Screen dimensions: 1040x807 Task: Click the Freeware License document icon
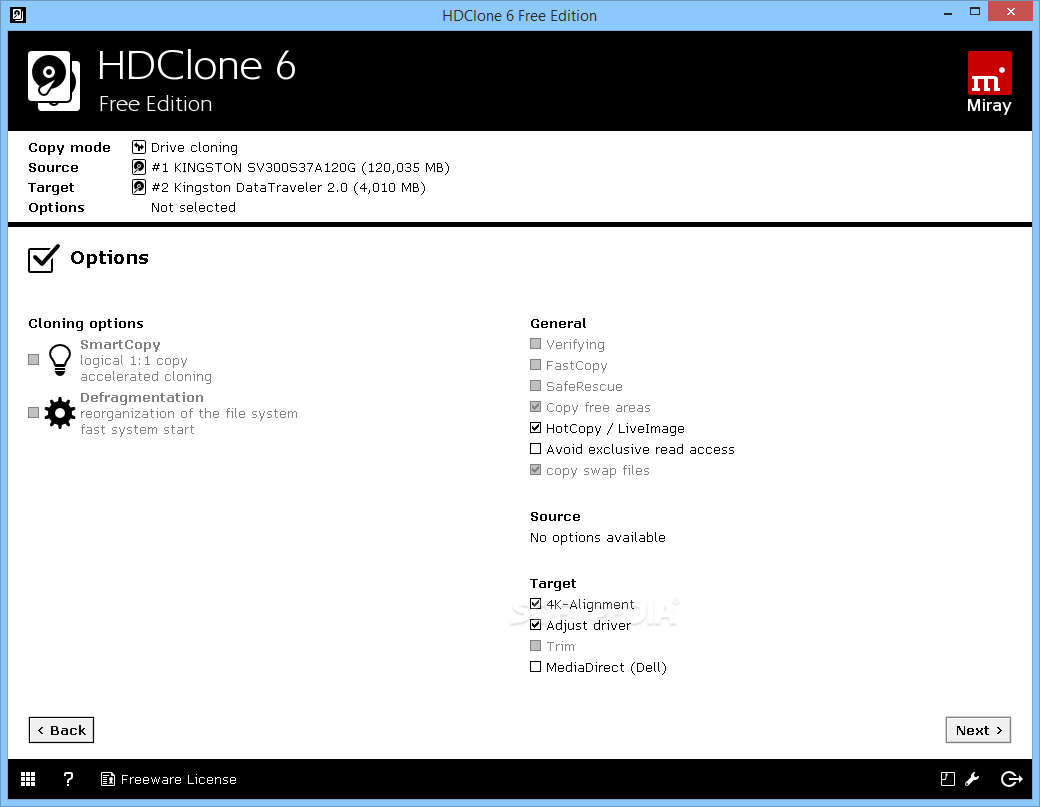107,779
